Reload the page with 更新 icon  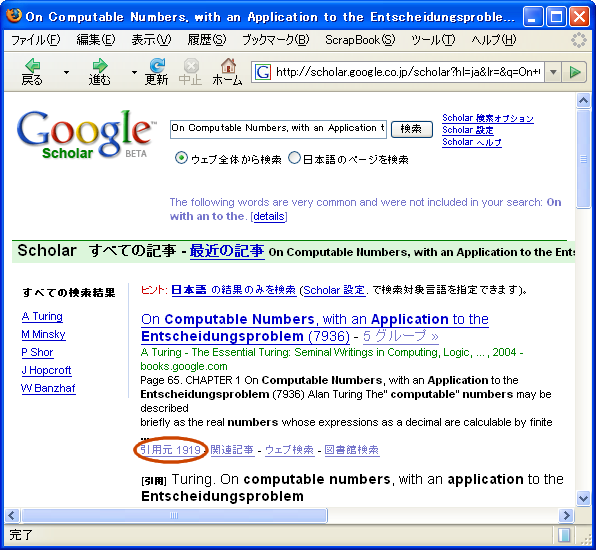(157, 65)
